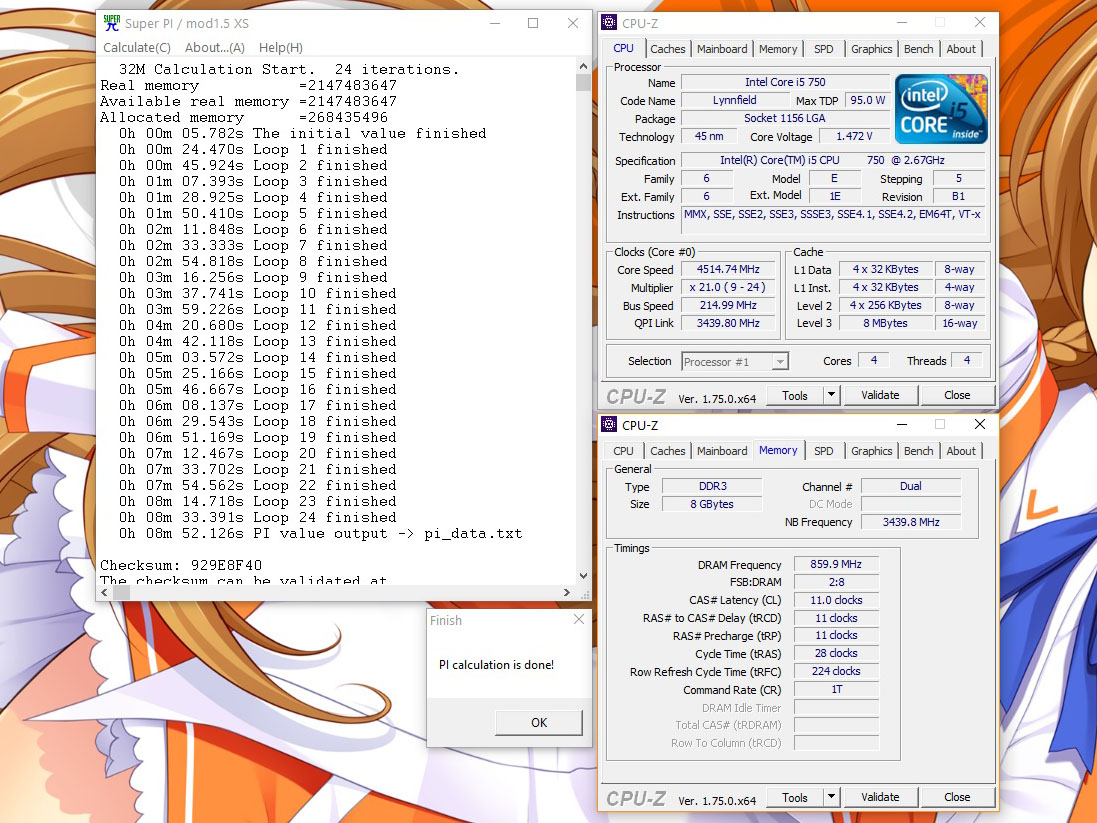1097x823 pixels.
Task: Click Close button in upper CPU-Z
Action: click(956, 395)
